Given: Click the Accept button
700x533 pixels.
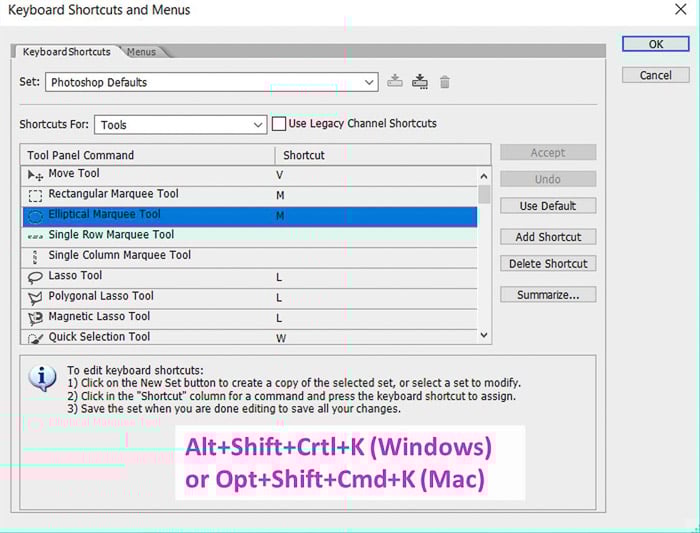Looking at the screenshot, I should point(548,152).
